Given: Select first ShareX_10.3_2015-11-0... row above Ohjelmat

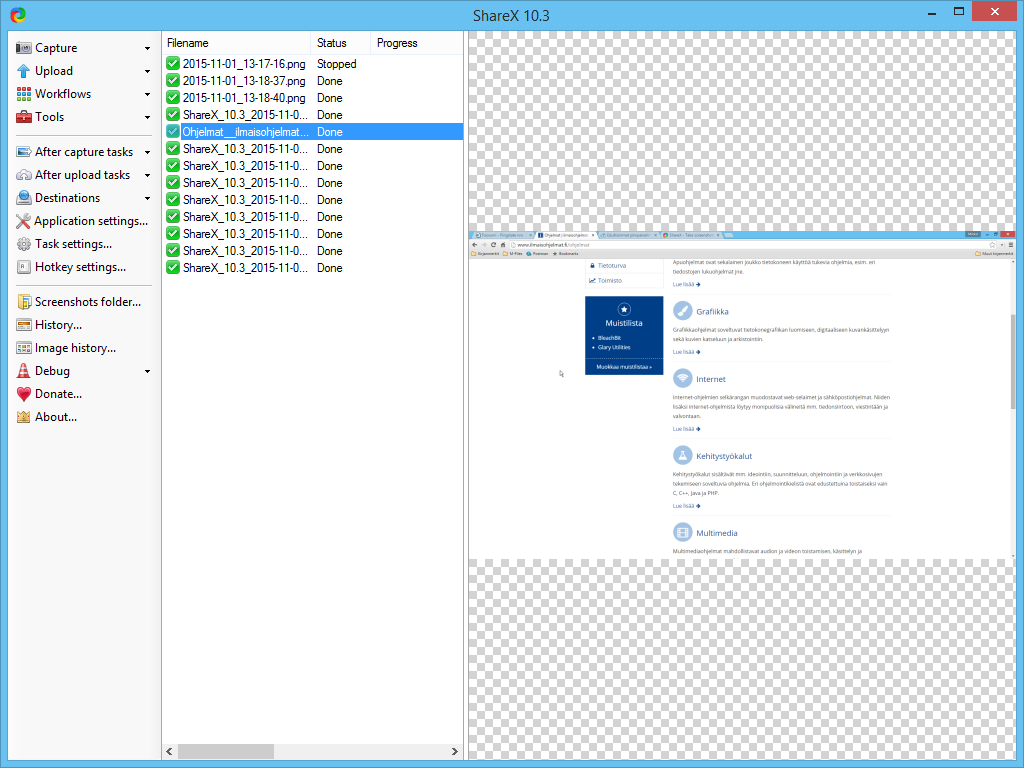Looking at the screenshot, I should pyautogui.click(x=313, y=115).
